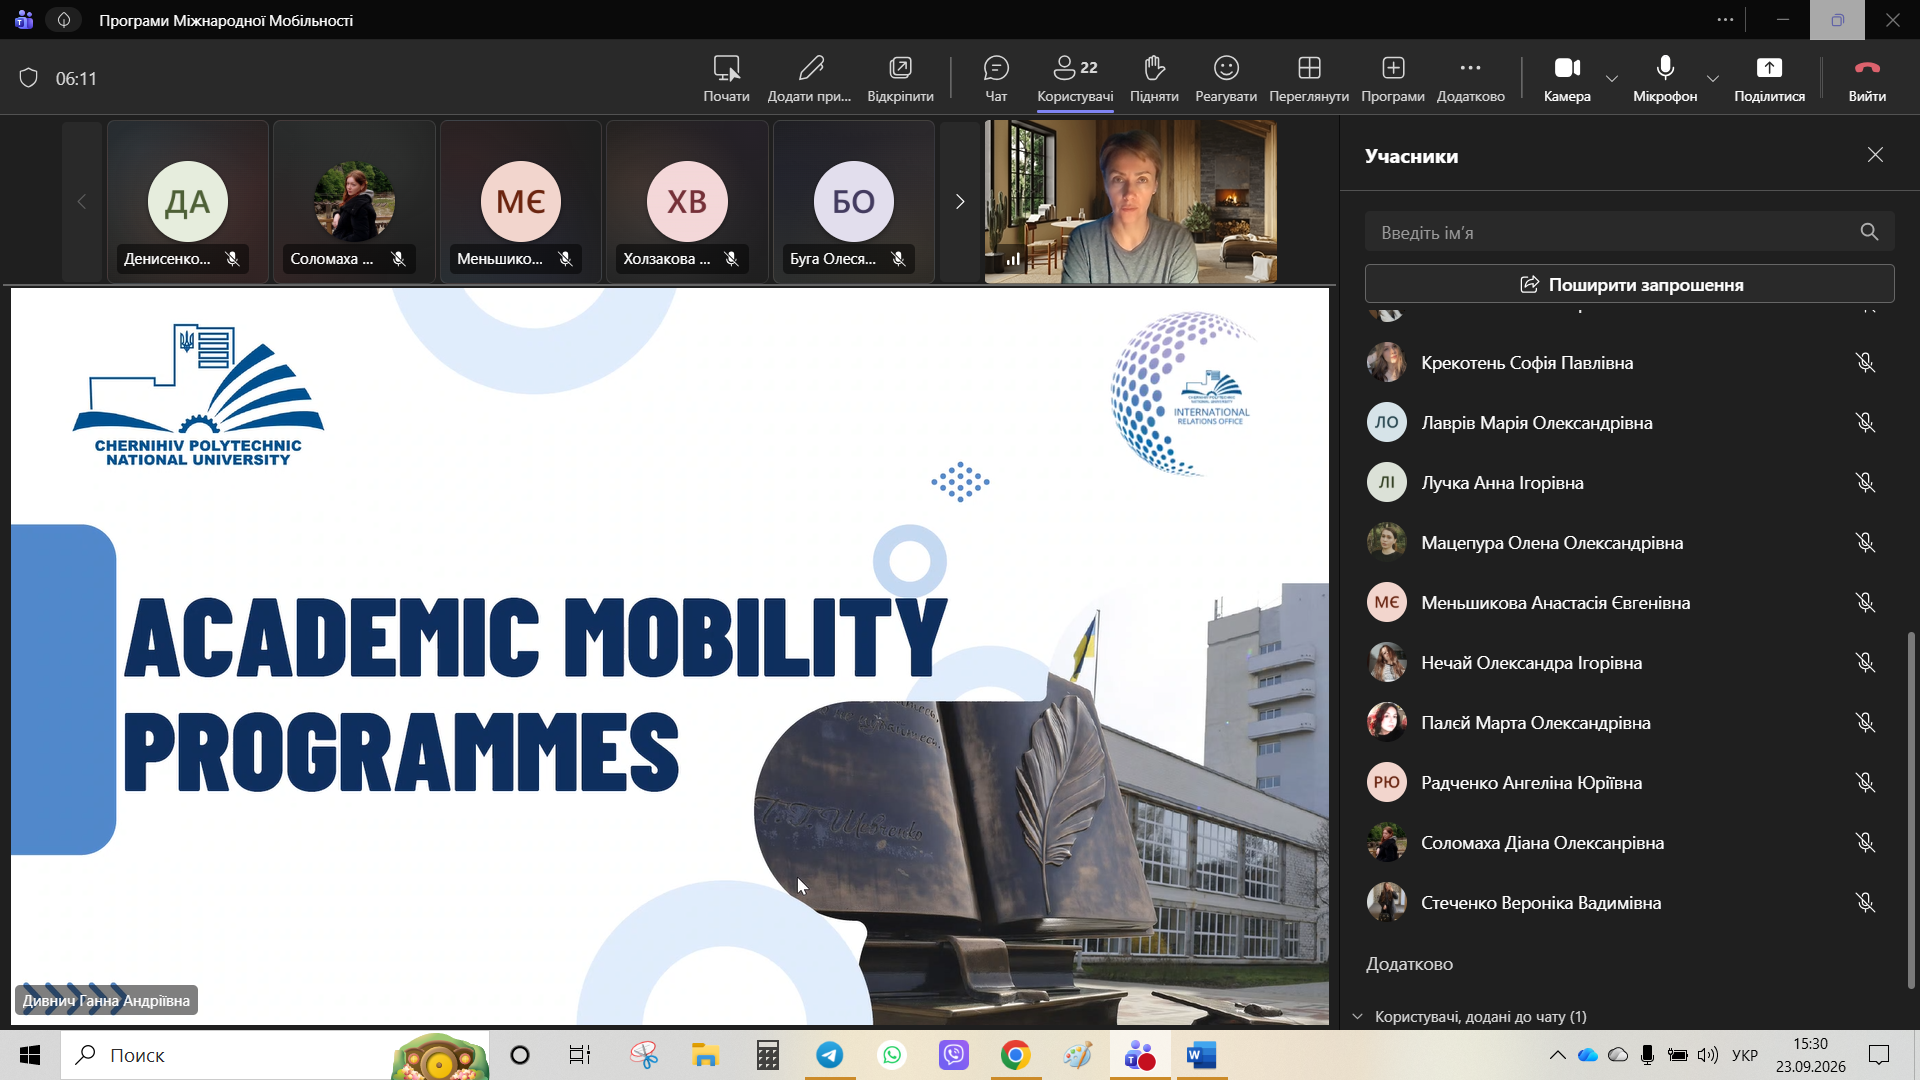Viewport: 1920px width, 1080px height.
Task: Click the shield security icon near timer
Action: click(x=29, y=78)
